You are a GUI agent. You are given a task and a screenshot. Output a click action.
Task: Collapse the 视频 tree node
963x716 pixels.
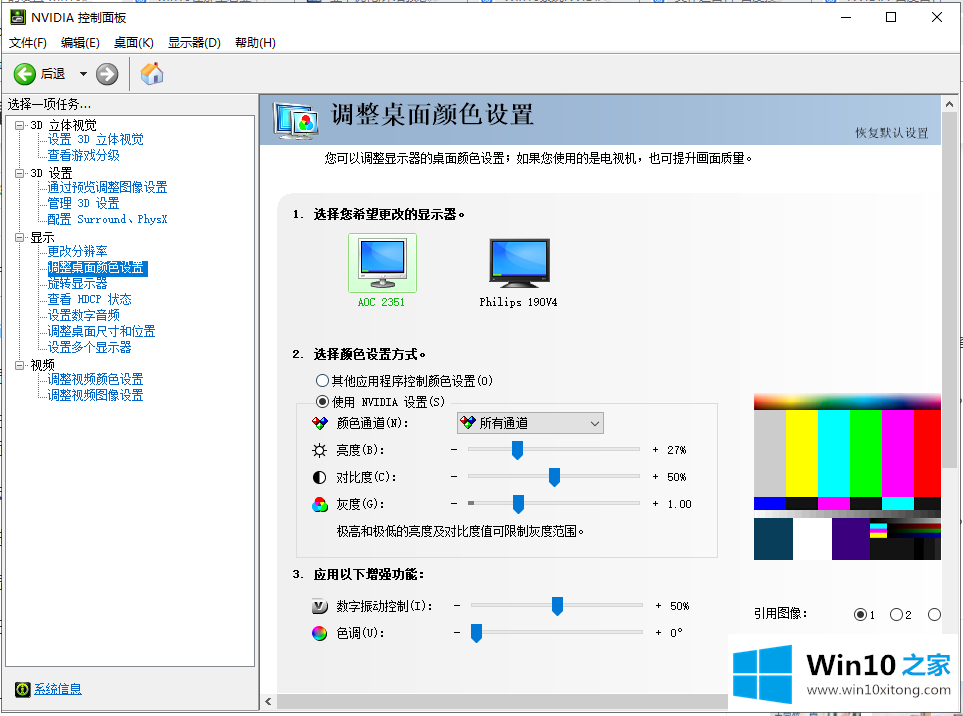(20, 365)
